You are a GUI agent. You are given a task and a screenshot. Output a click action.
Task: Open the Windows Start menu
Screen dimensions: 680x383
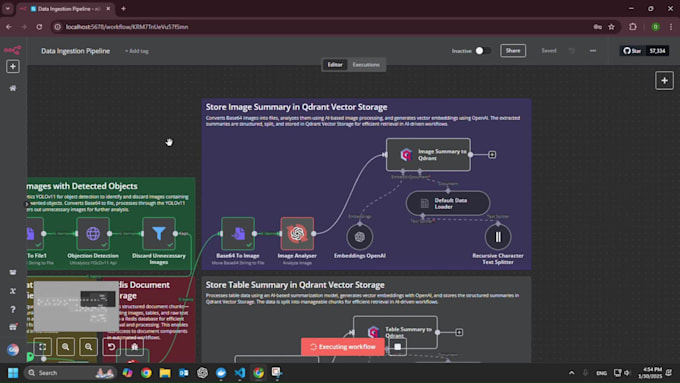[13, 373]
